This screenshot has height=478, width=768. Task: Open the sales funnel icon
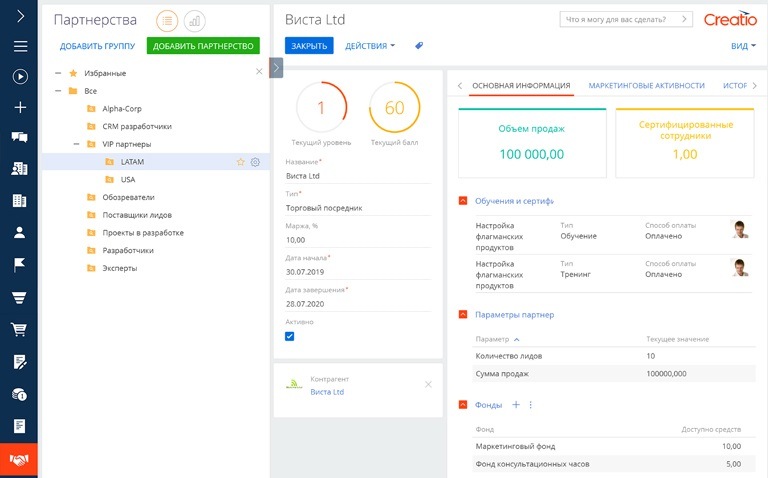(19, 297)
